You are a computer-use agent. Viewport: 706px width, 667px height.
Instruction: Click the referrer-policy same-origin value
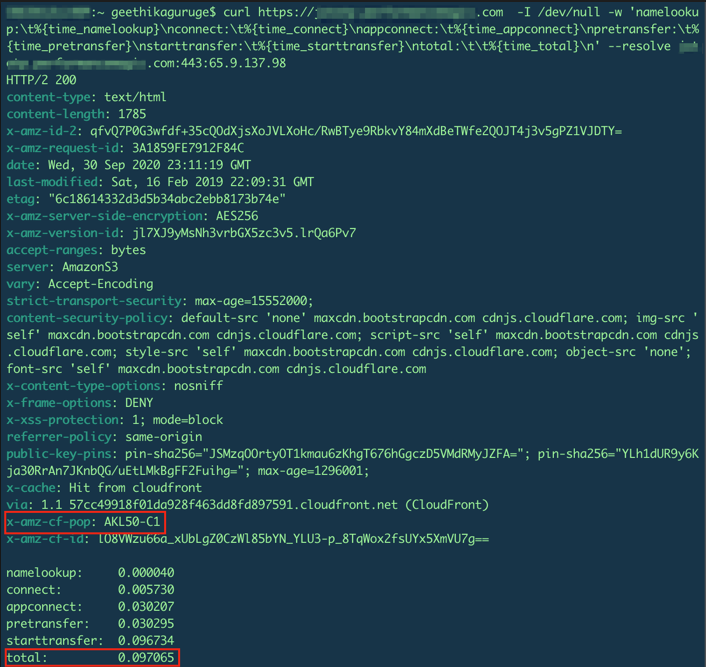coord(164,437)
